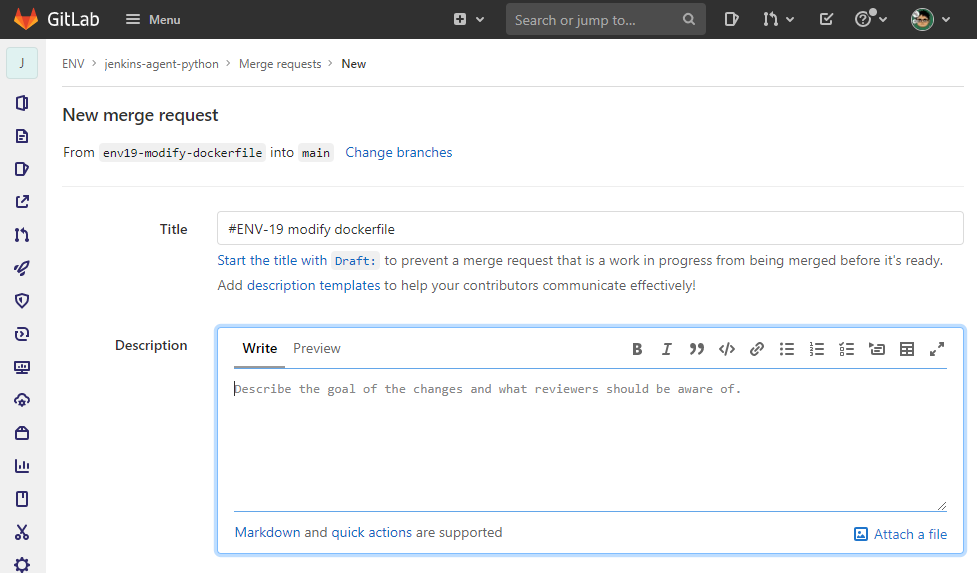Open Issues in sidebar

(x=22, y=169)
